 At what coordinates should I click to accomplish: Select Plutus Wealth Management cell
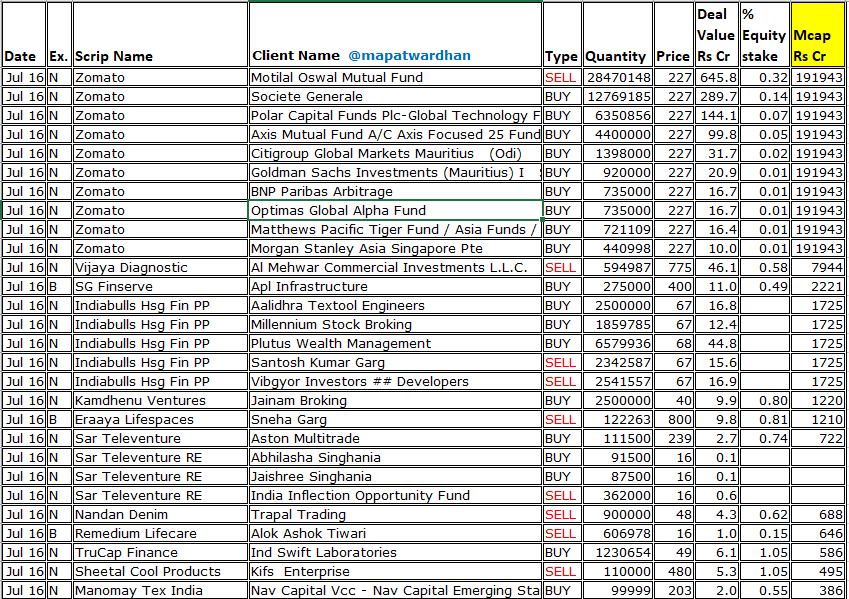tap(395, 343)
